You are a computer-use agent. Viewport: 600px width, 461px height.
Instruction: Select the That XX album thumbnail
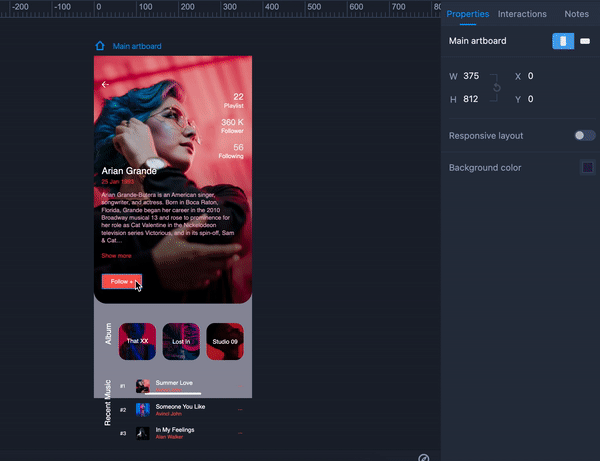(137, 341)
